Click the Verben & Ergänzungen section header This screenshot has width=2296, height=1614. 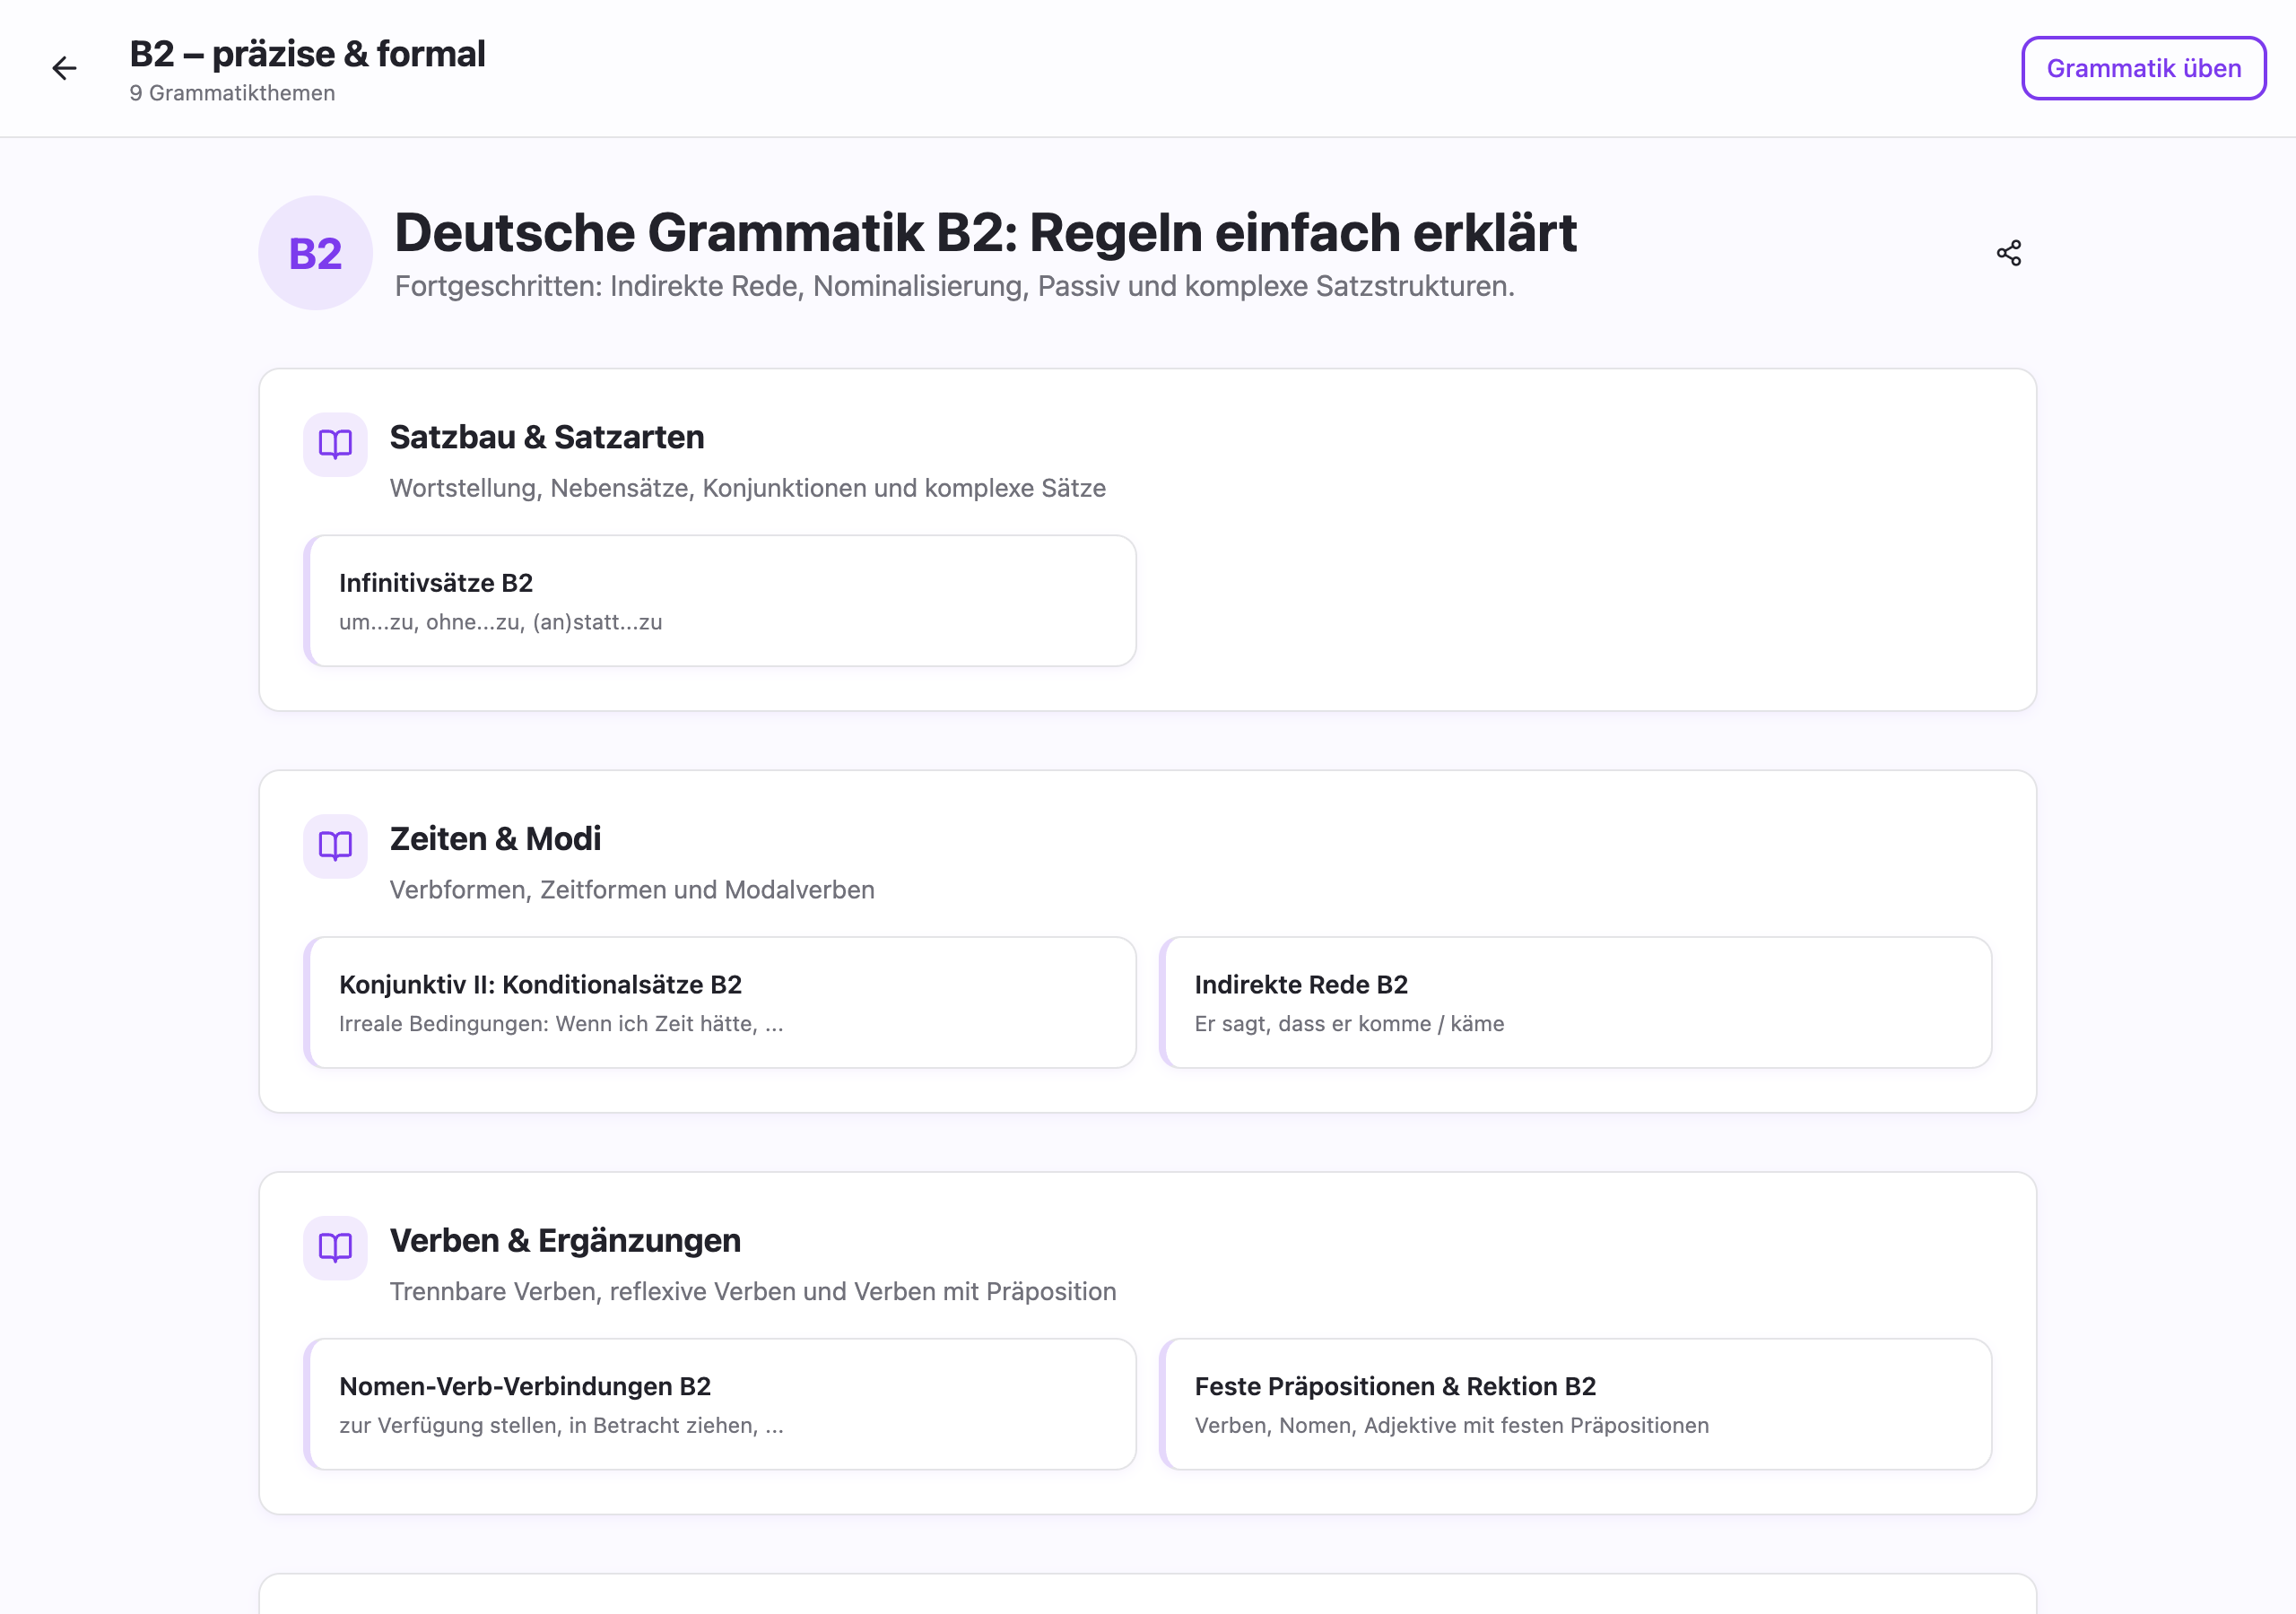click(x=565, y=1240)
